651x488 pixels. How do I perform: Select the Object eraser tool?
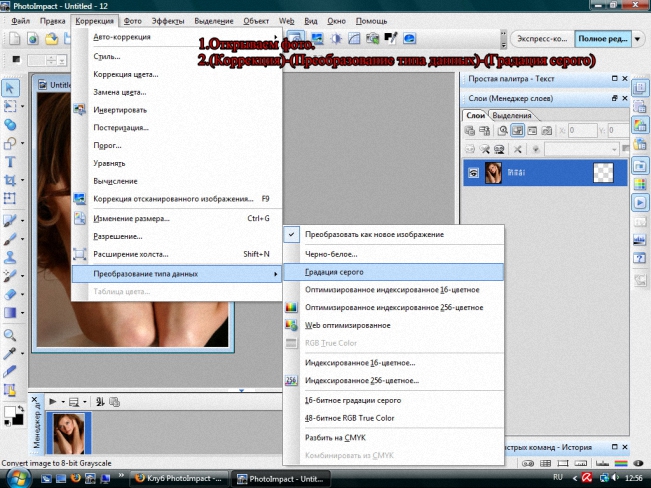[10, 294]
